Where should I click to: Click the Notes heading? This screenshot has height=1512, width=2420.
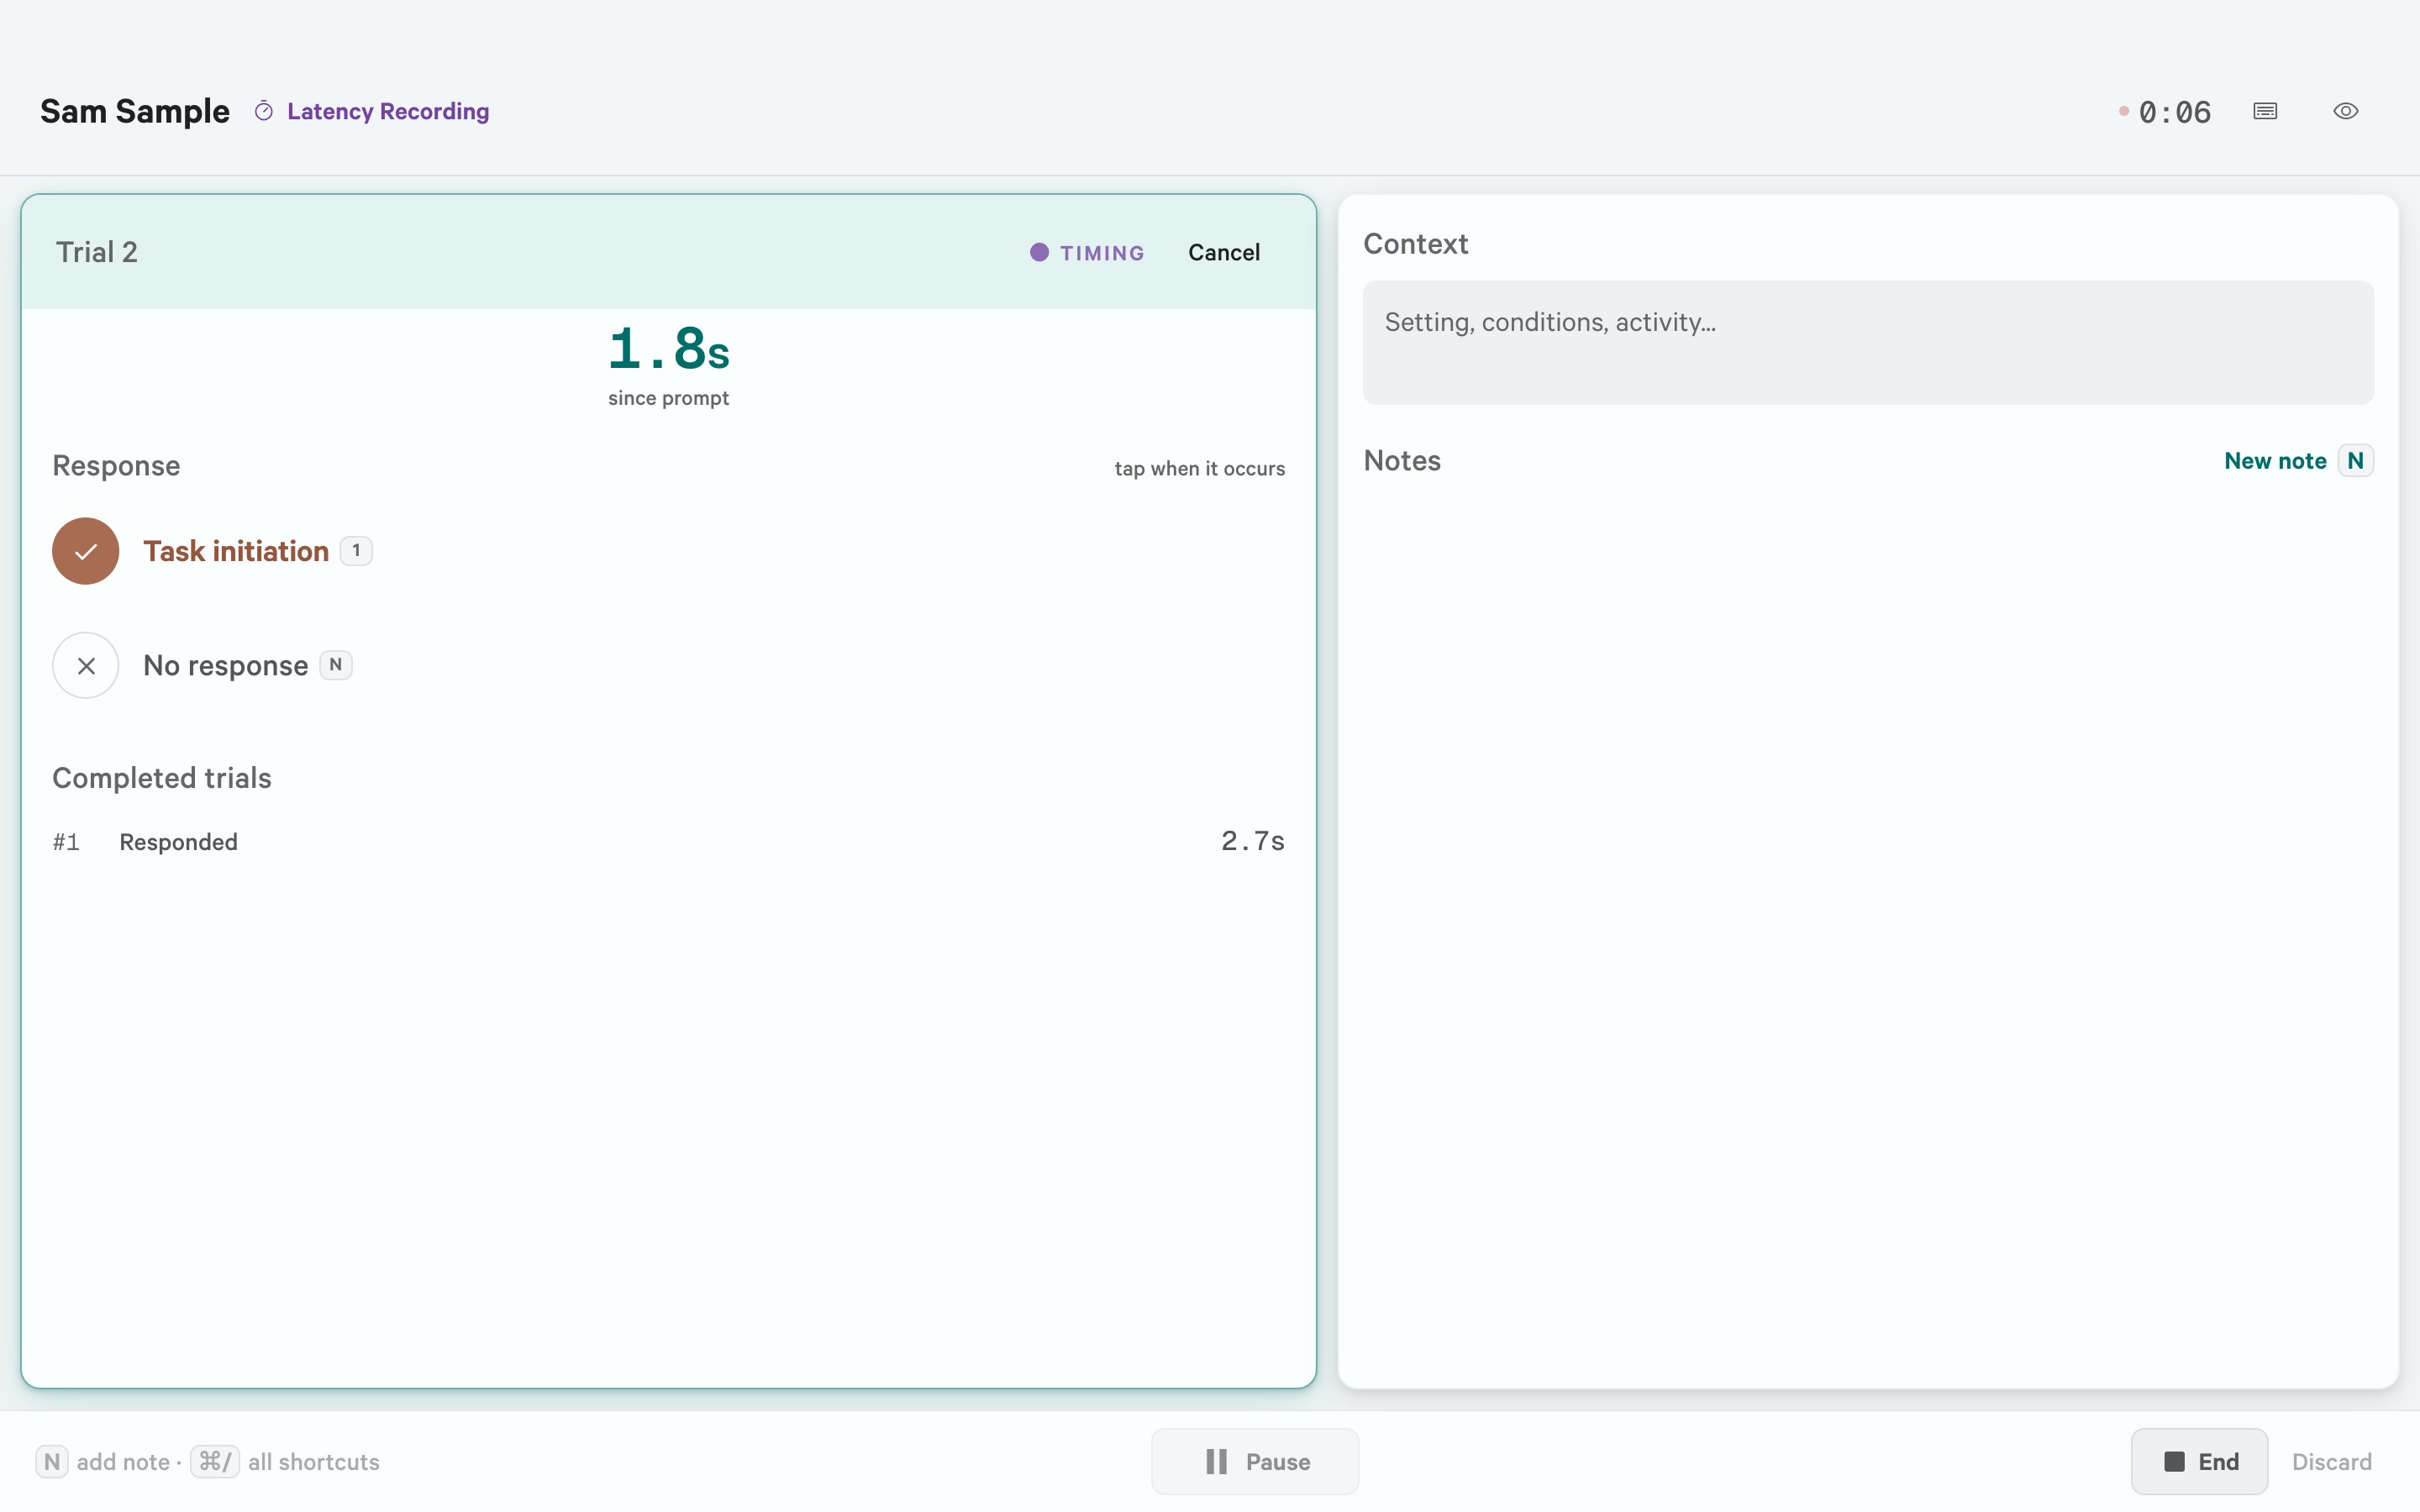coord(1402,461)
